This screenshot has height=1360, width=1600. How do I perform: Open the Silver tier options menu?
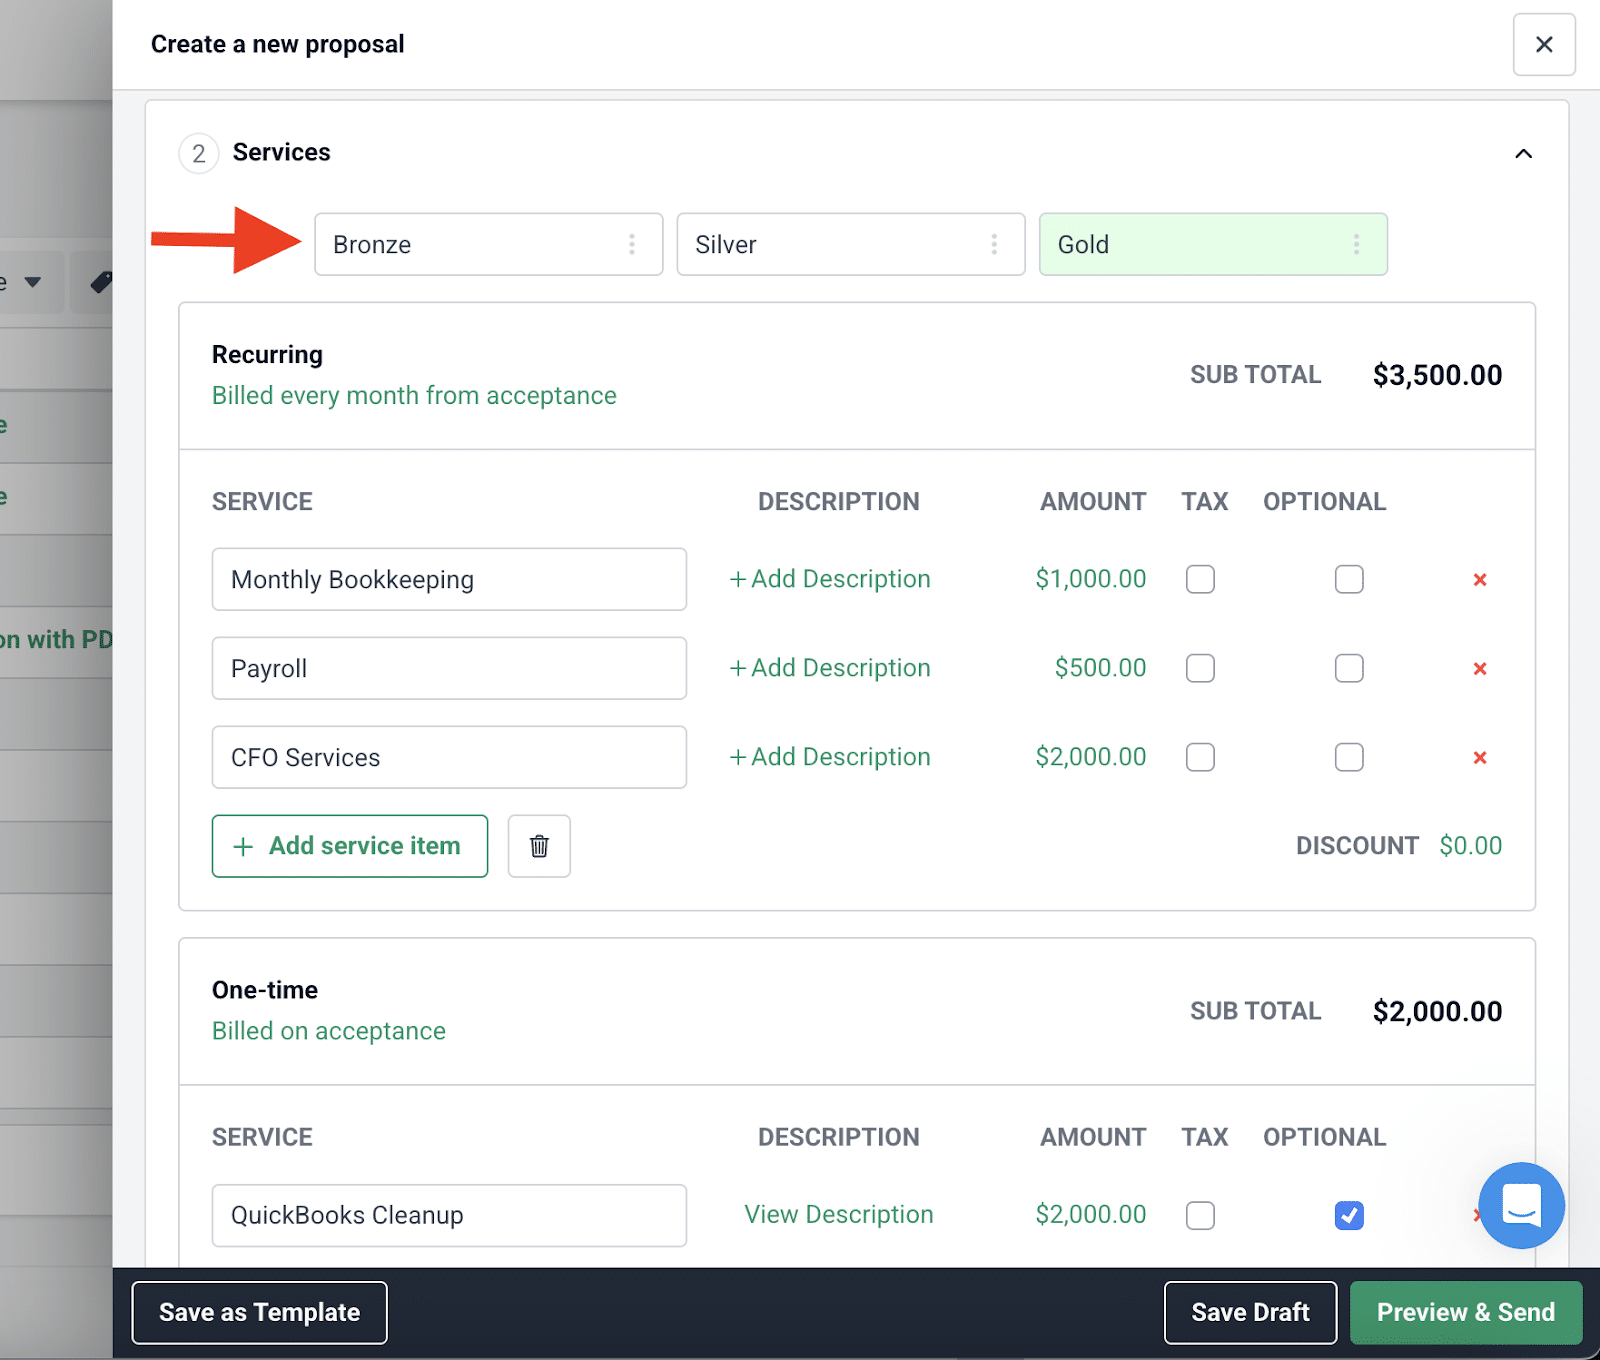[x=994, y=244]
